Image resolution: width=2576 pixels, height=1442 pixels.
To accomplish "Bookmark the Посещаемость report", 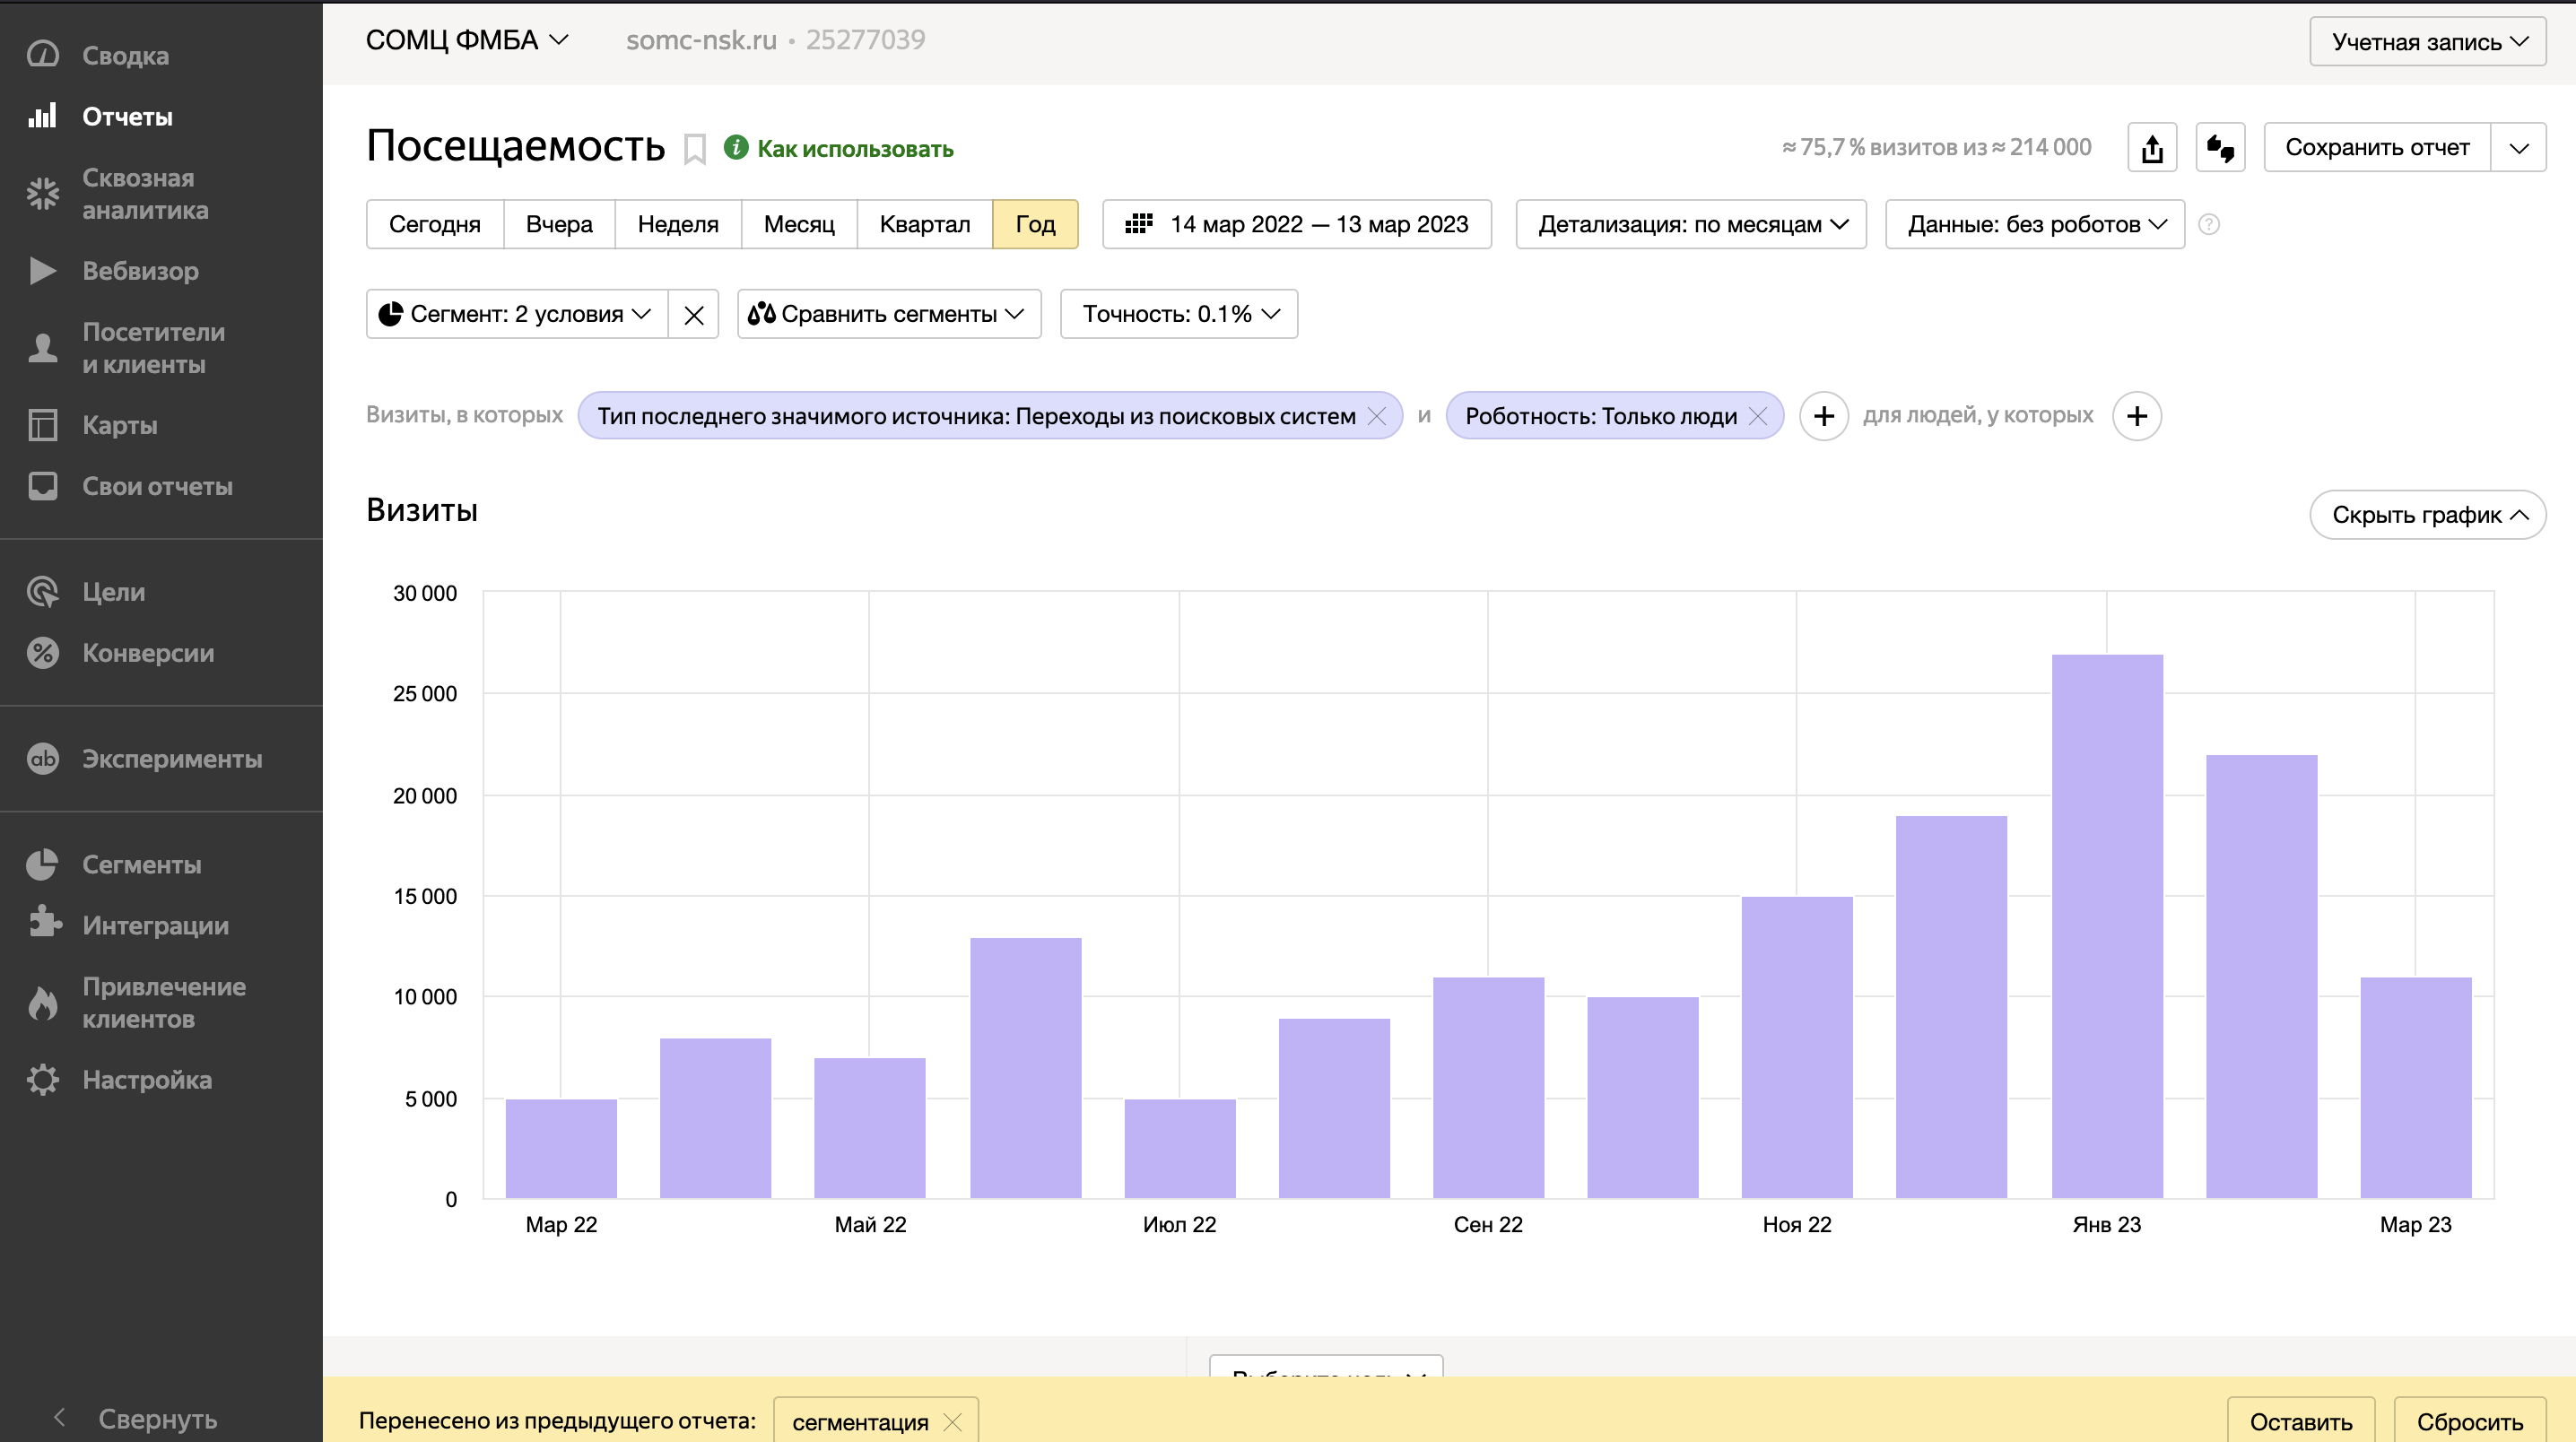I will (x=695, y=149).
